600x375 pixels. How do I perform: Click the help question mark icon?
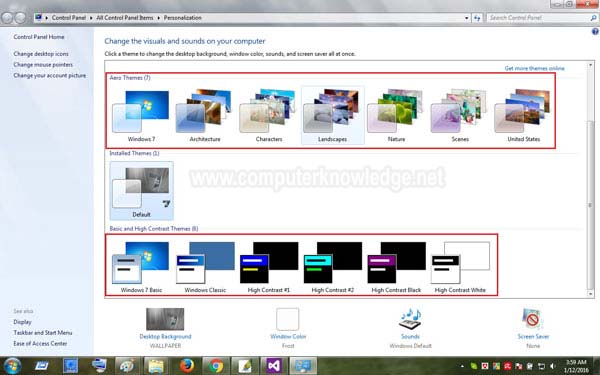595,32
